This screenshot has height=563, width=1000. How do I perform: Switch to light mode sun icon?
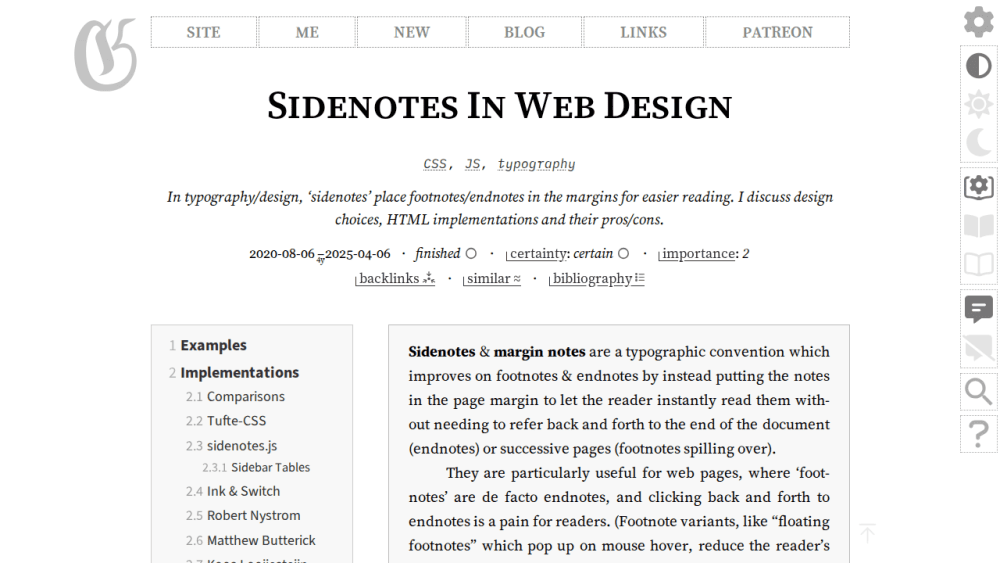[978, 104]
